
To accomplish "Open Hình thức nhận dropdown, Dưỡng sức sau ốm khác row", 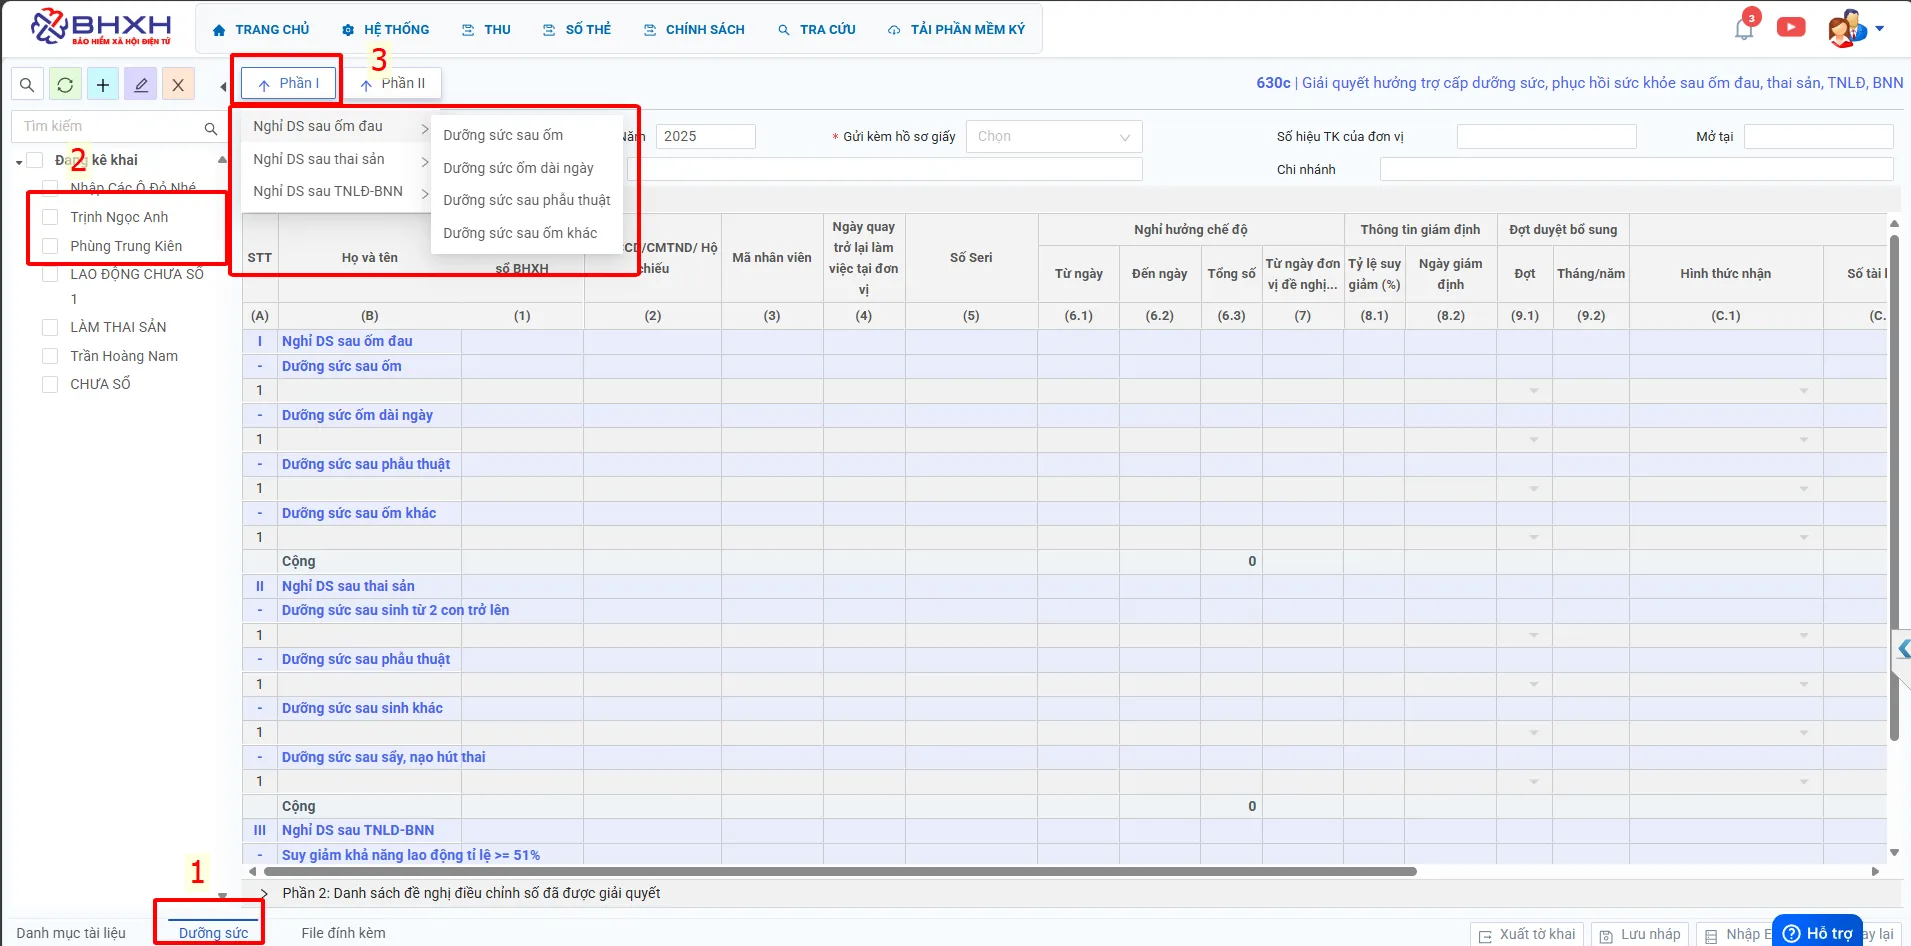I will 1804,538.
